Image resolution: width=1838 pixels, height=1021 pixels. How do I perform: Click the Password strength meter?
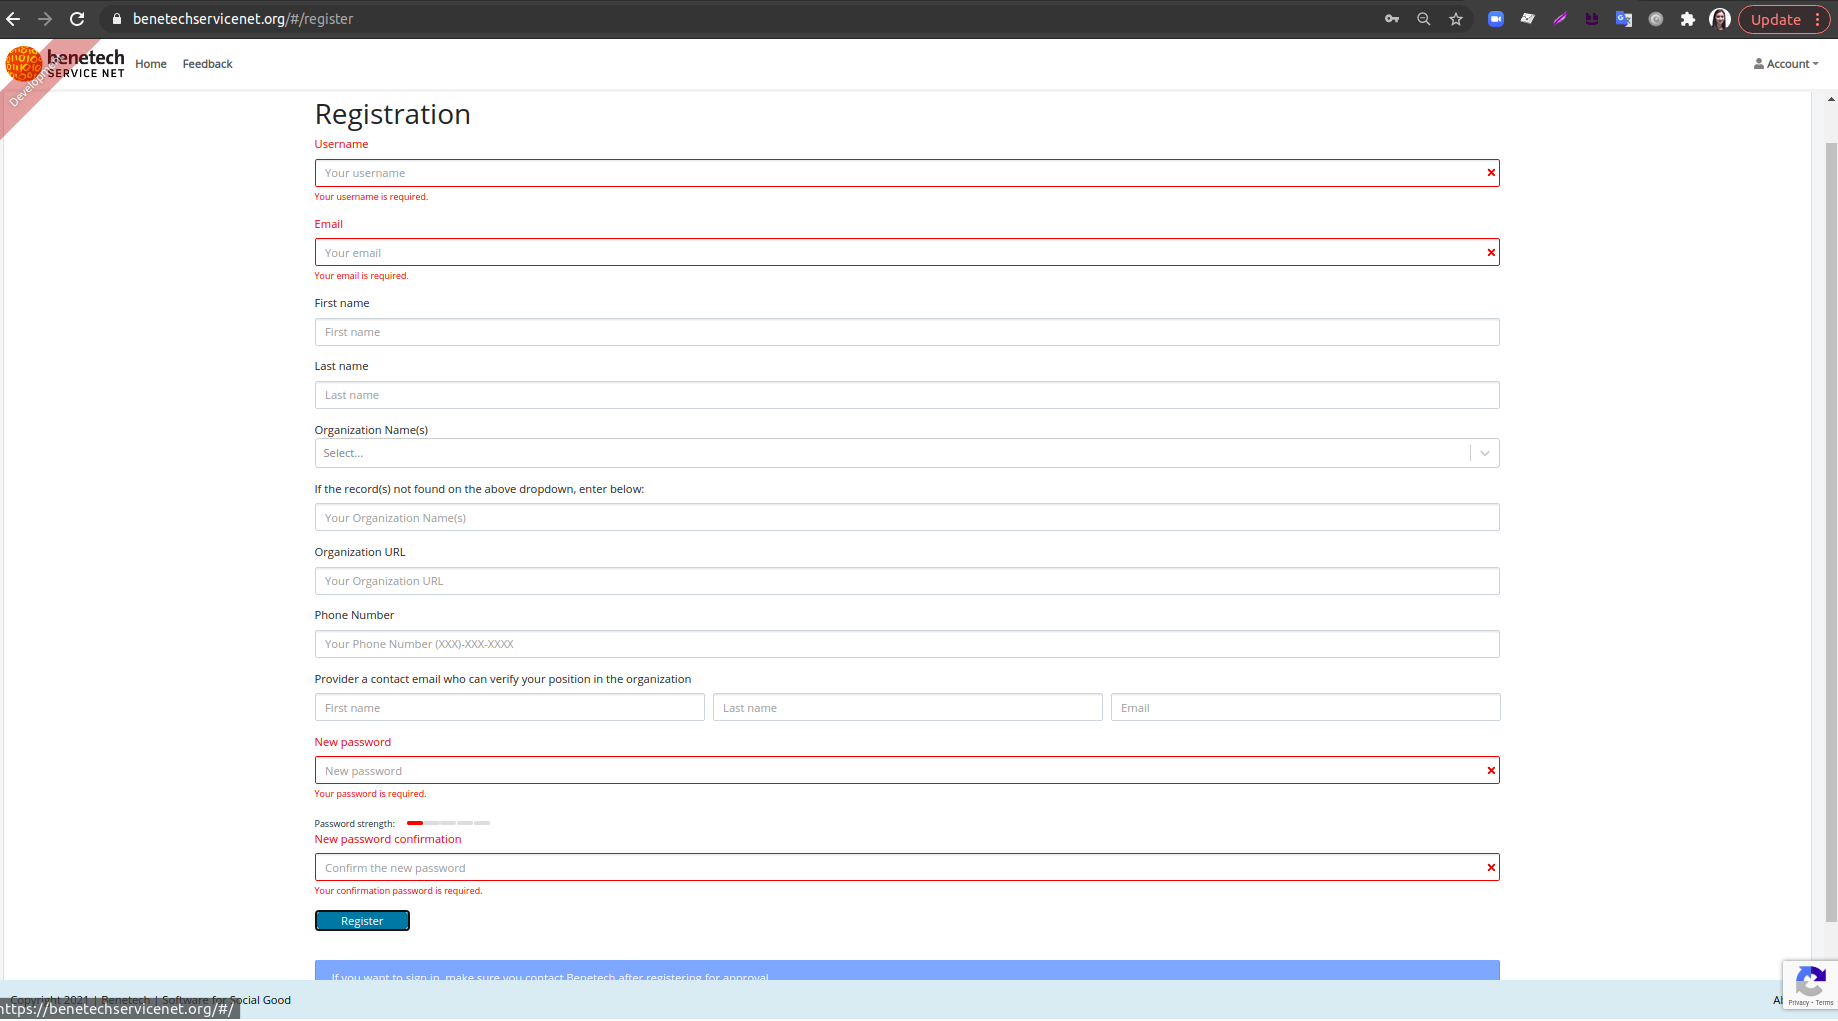point(446,823)
